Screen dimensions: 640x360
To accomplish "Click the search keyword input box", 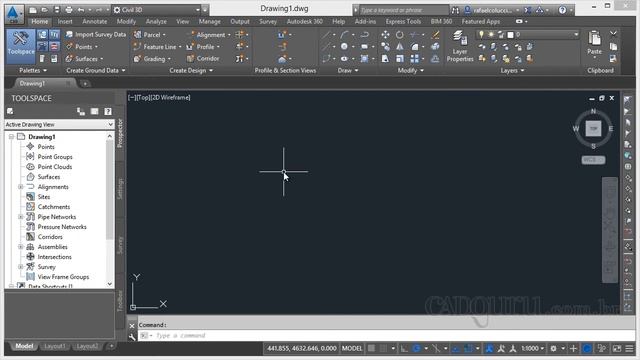I will tap(404, 10).
